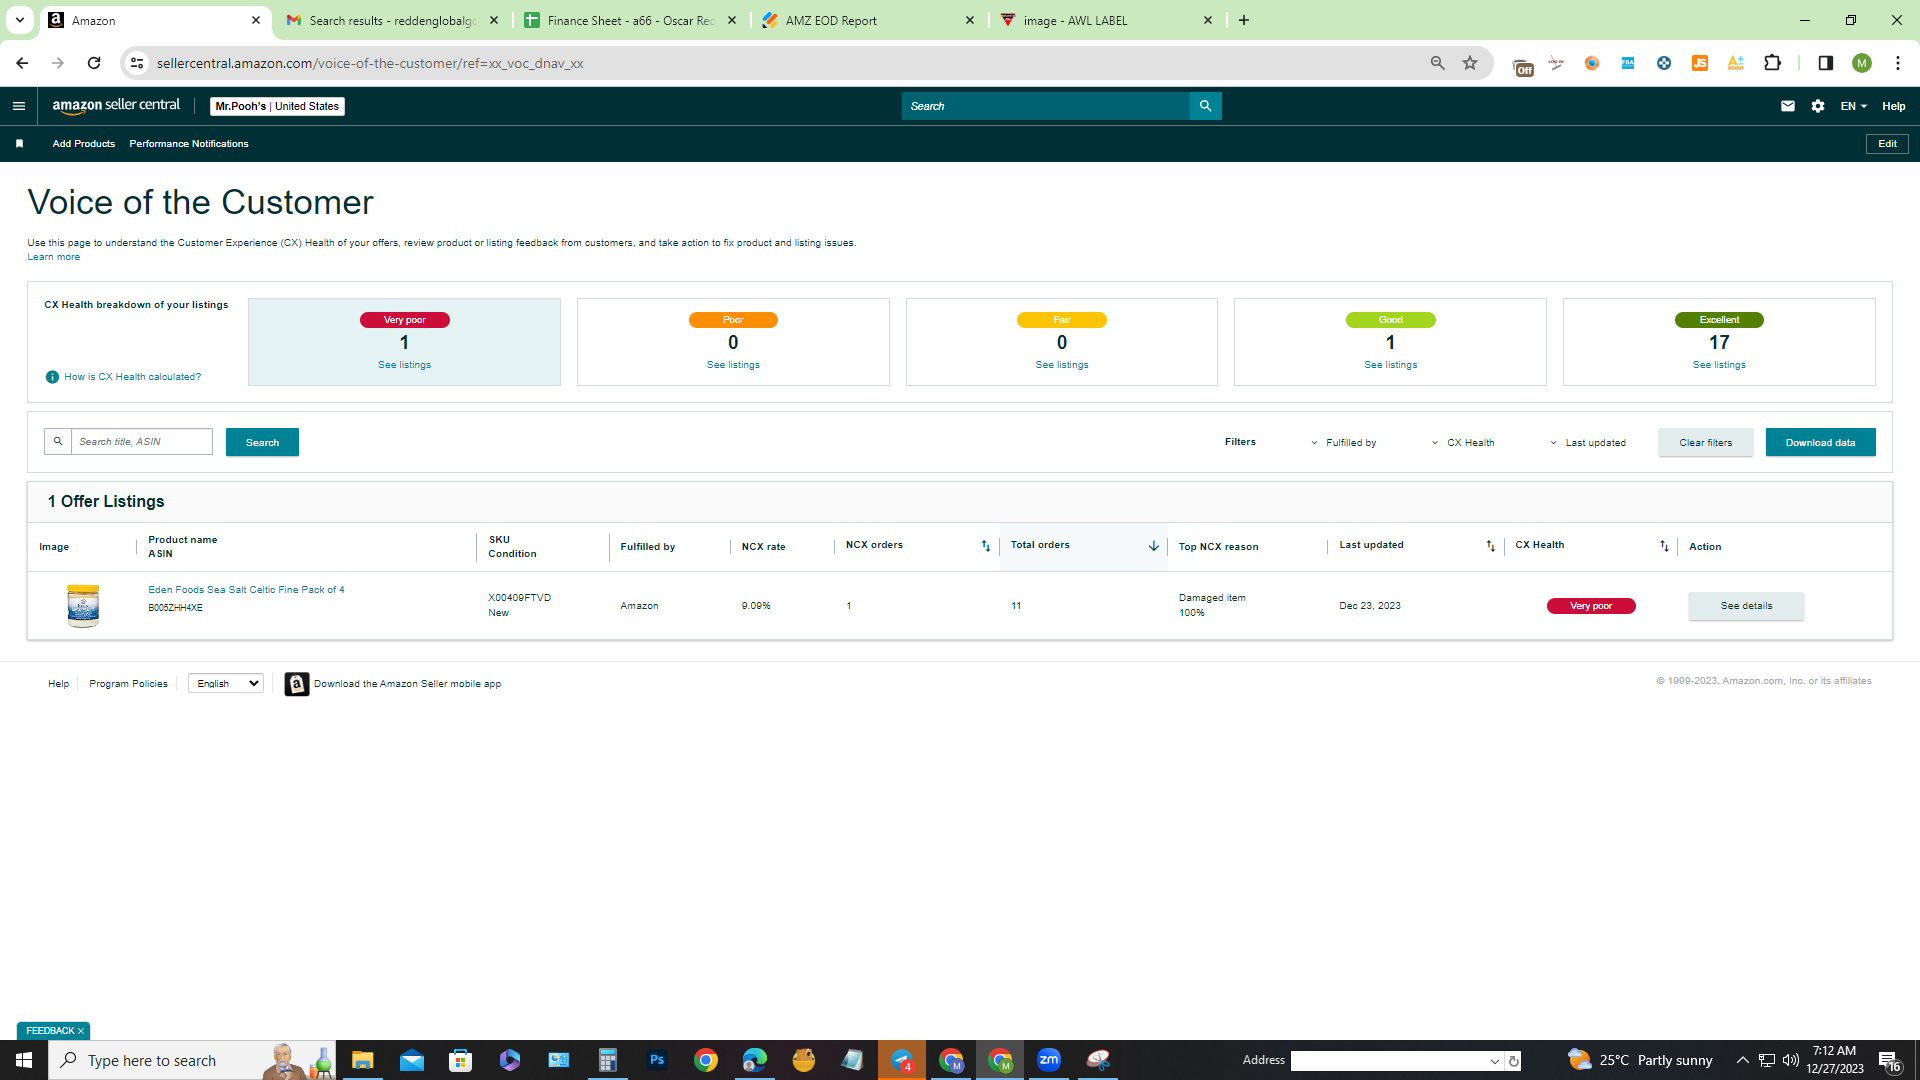Click Learn more link
The image size is (1920, 1080).
tap(54, 257)
